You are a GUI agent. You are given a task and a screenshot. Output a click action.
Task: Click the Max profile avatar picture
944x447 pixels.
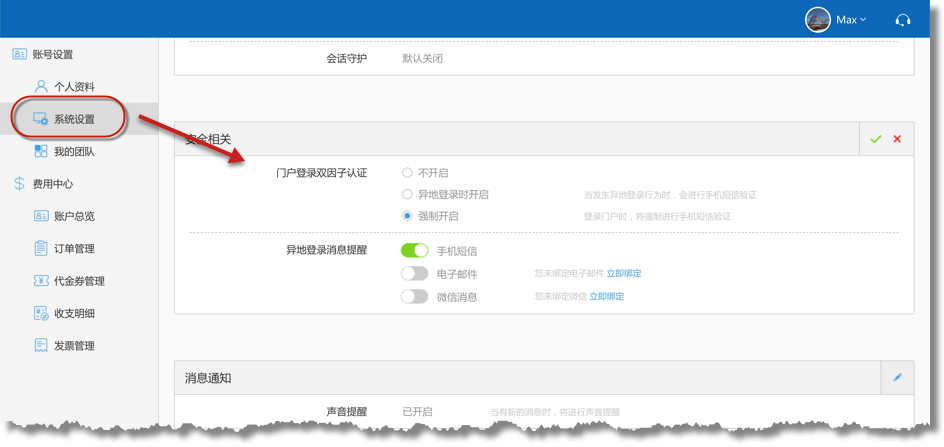pos(818,20)
